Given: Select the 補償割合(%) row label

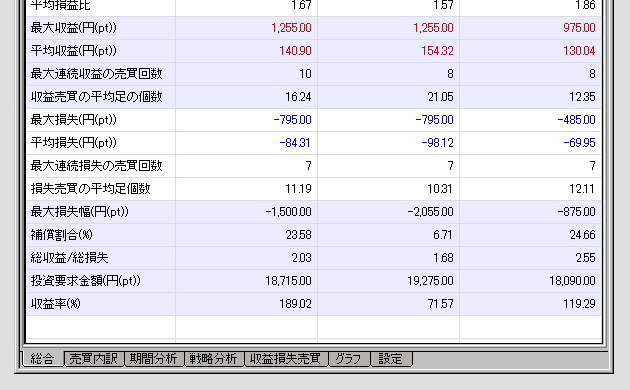Looking at the screenshot, I should 61,235.
